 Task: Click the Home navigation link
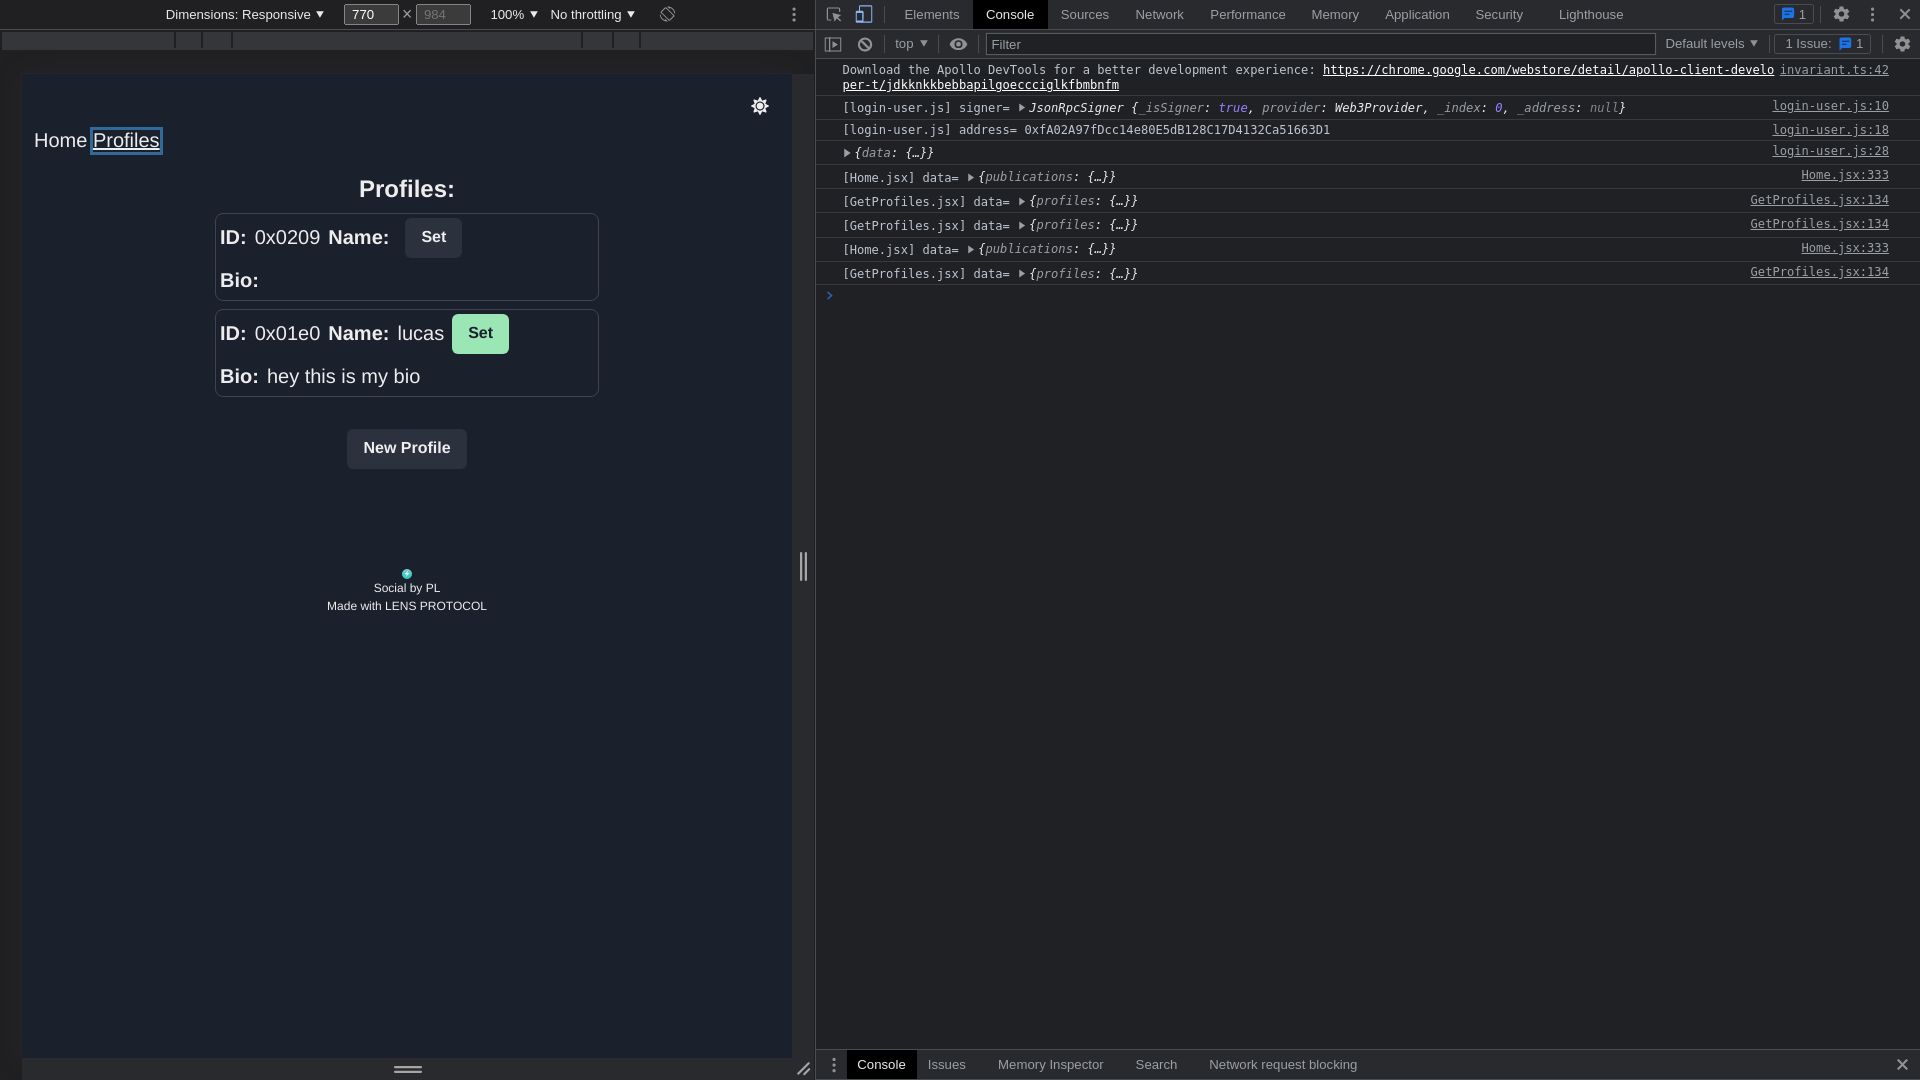pyautogui.click(x=60, y=141)
